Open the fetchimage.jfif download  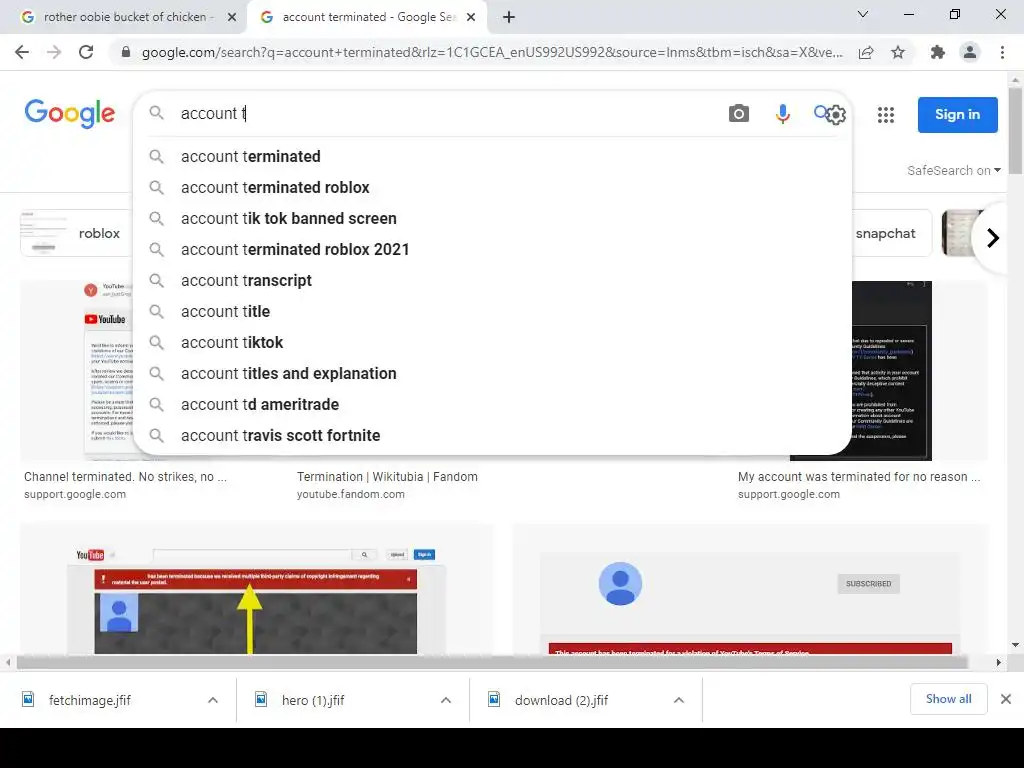89,700
